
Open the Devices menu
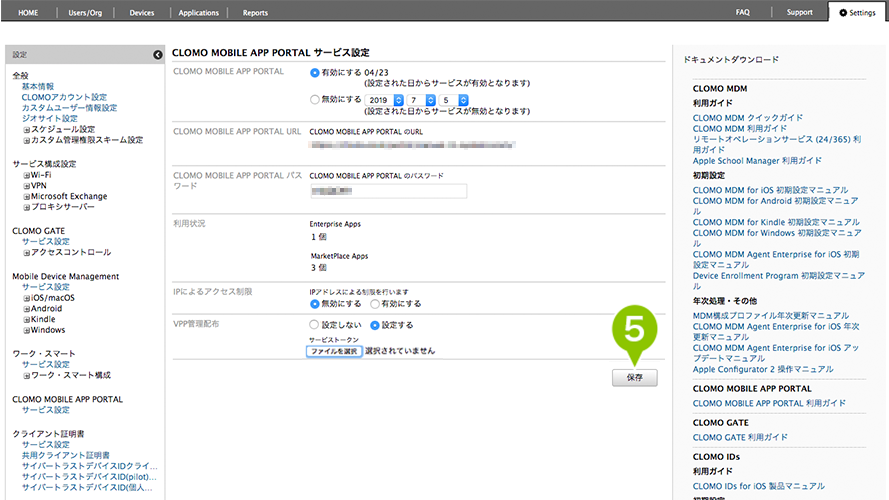tap(142, 12)
